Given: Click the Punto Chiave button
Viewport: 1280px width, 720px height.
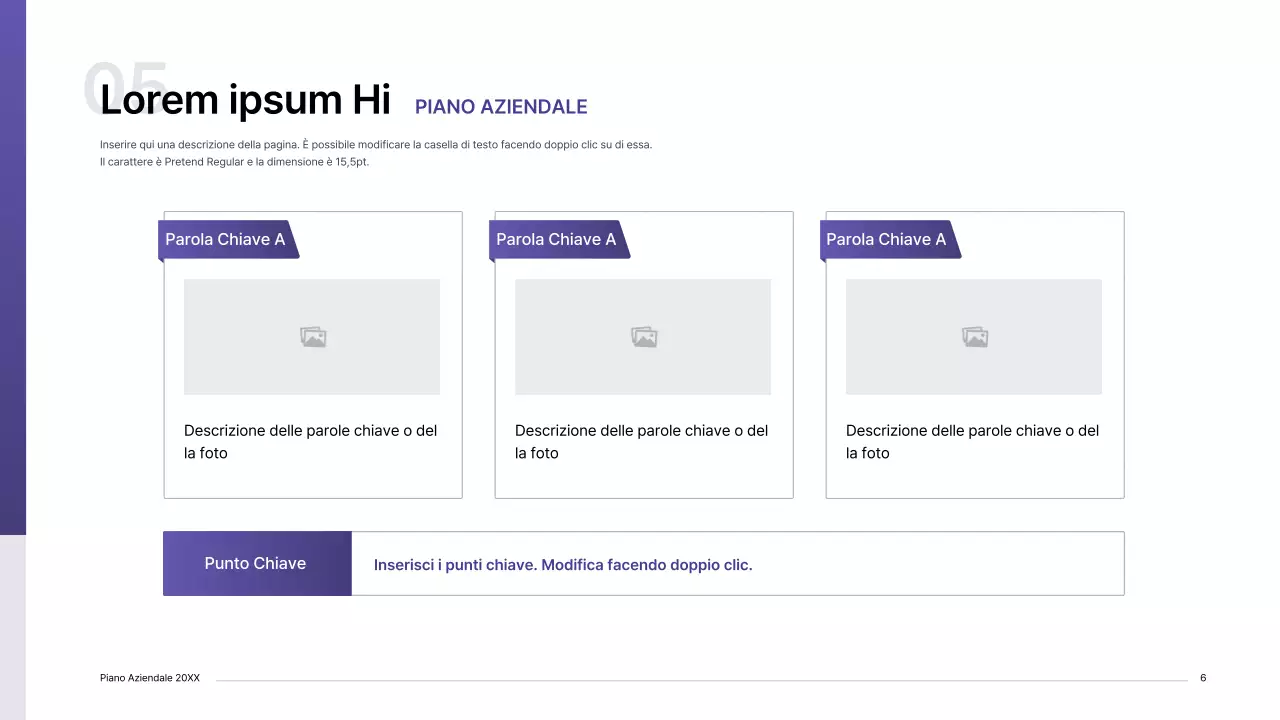Looking at the screenshot, I should (x=256, y=563).
